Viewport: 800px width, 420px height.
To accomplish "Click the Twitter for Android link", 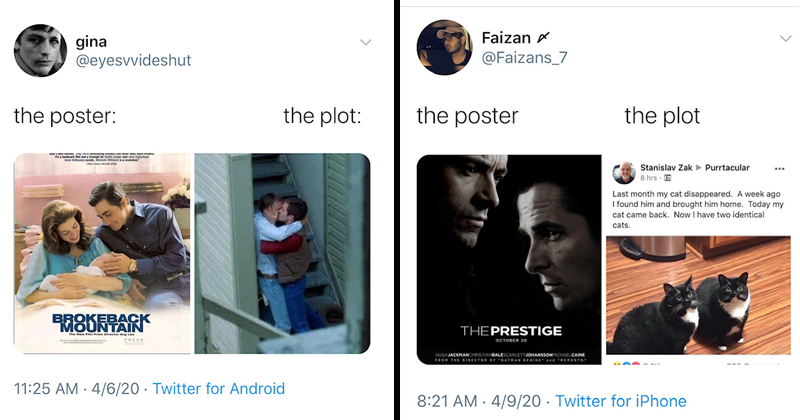I will coord(218,389).
